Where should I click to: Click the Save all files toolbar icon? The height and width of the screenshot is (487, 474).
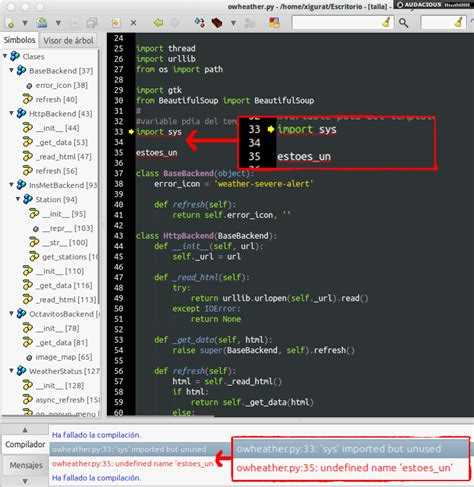tap(91, 23)
